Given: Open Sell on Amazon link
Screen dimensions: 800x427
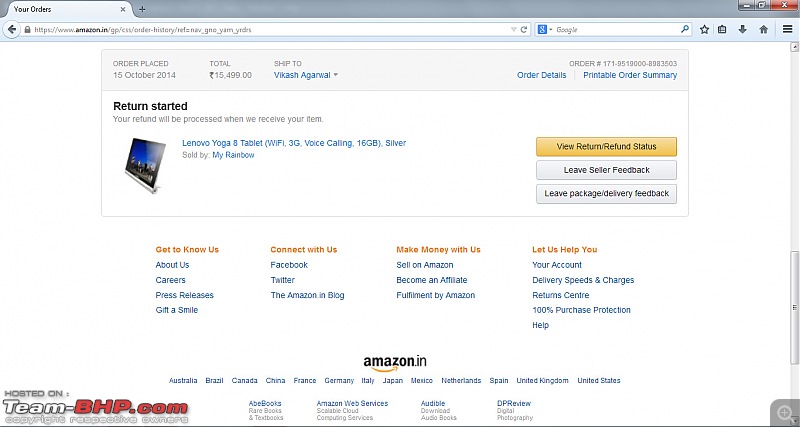Looking at the screenshot, I should click(424, 265).
